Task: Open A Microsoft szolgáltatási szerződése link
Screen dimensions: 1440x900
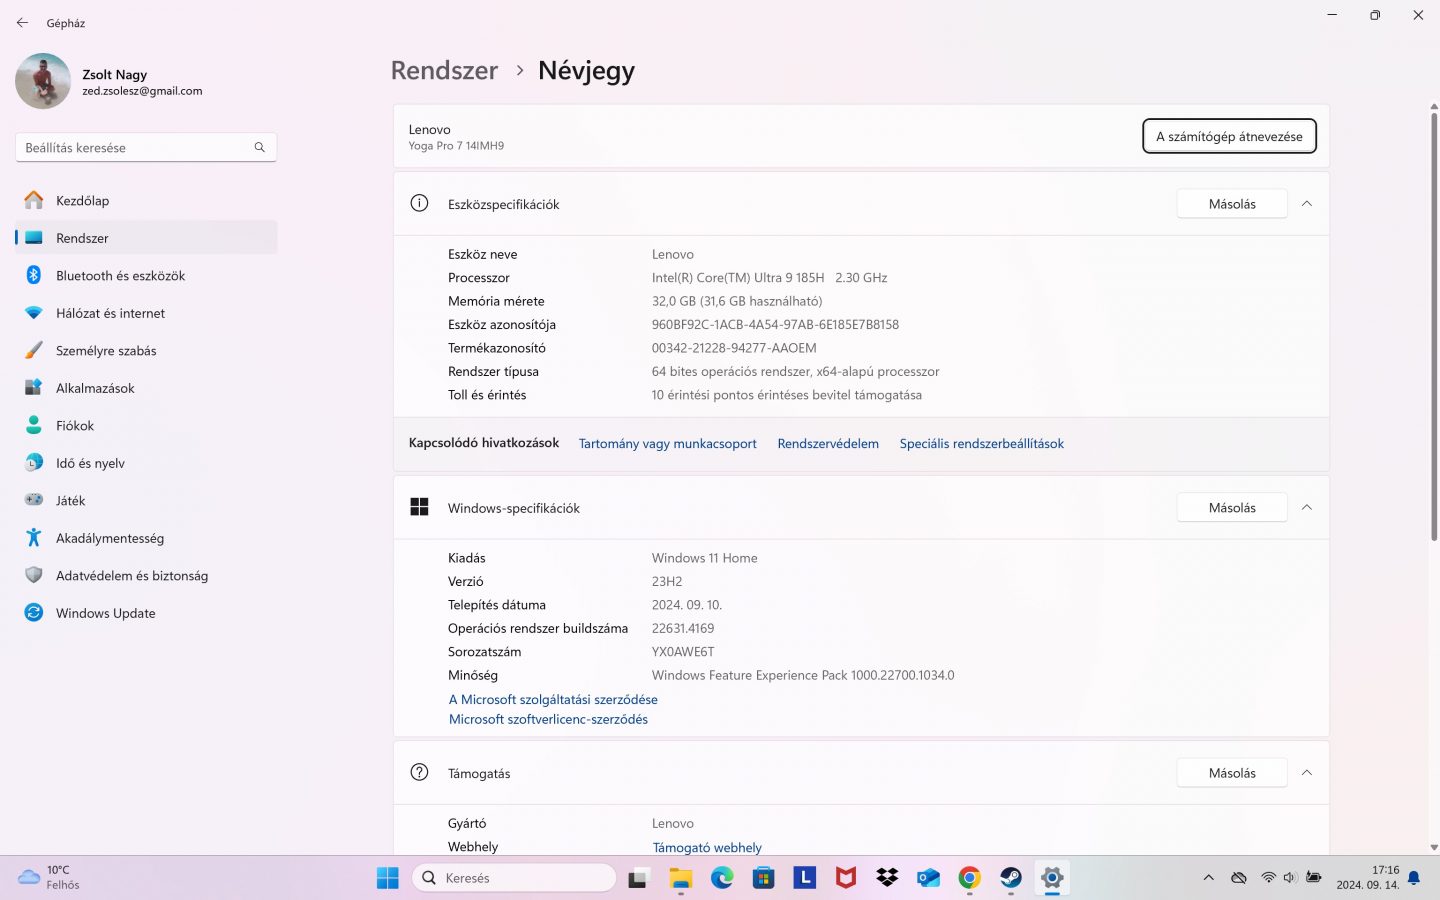Action: click(x=553, y=699)
